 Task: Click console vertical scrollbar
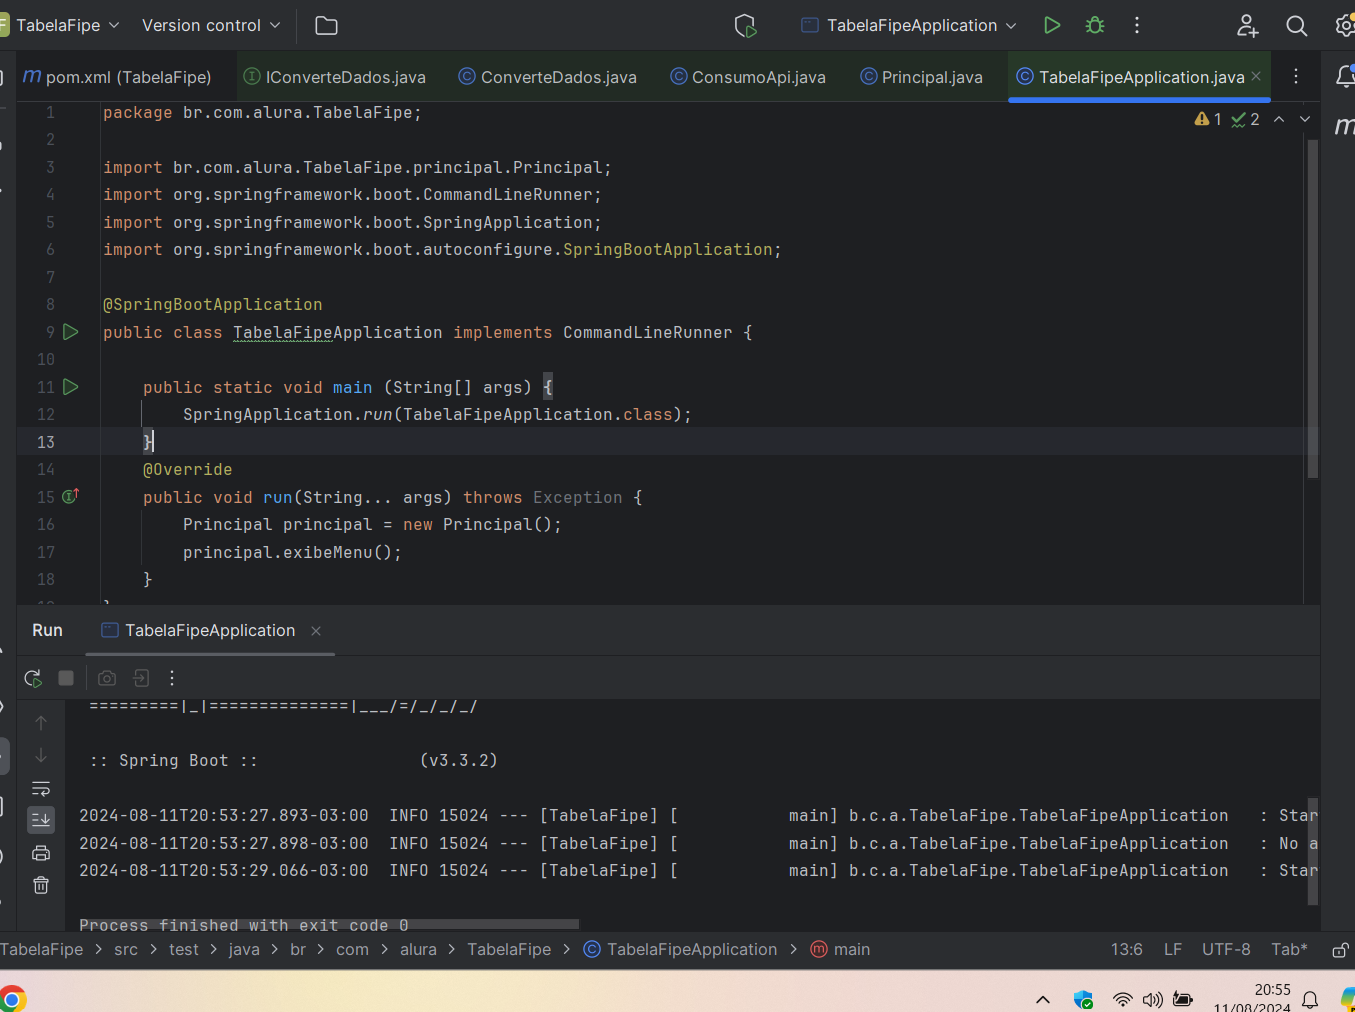pos(1313,851)
